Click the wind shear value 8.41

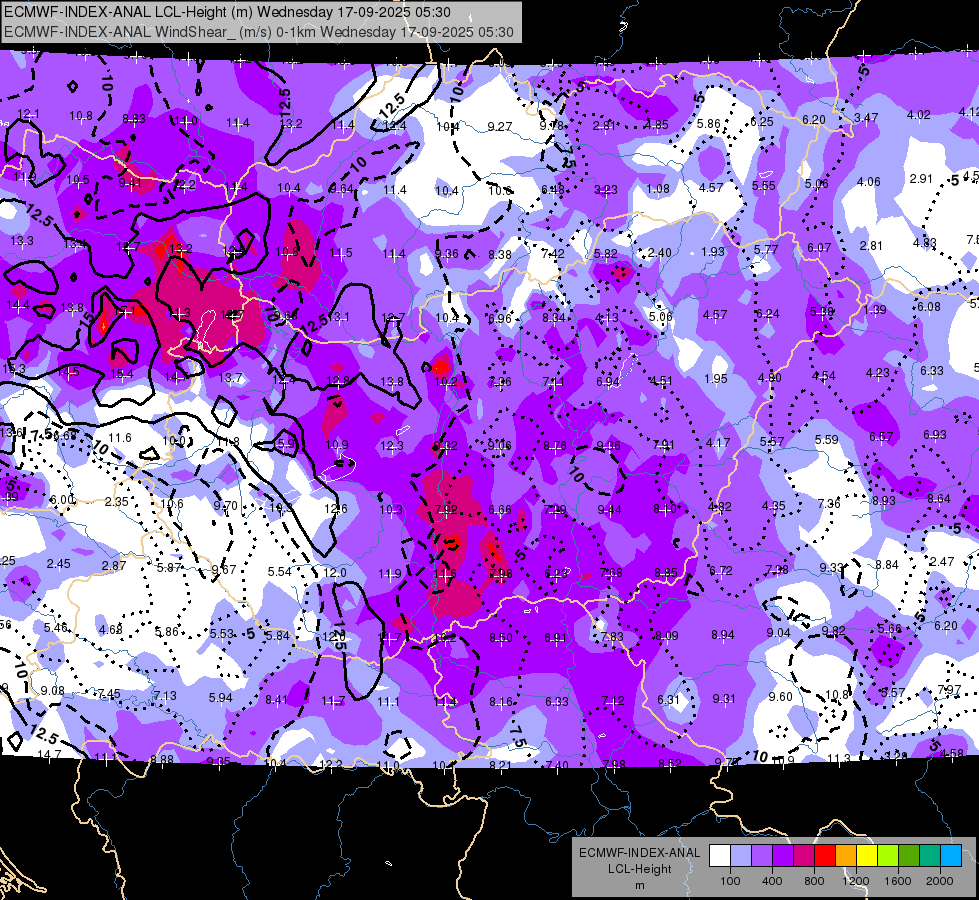277,700
